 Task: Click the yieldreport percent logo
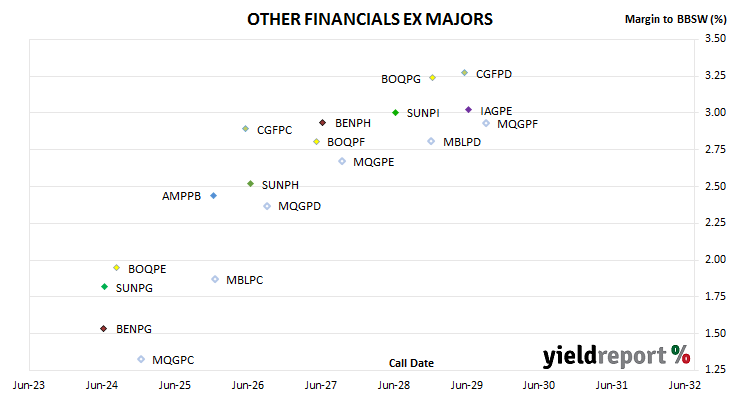coord(616,356)
